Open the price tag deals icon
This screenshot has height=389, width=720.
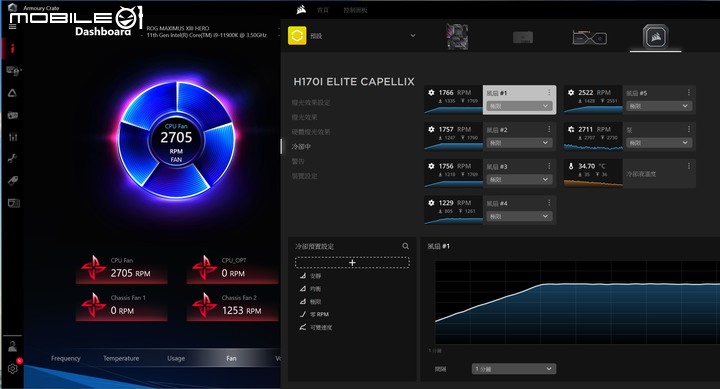click(x=13, y=180)
